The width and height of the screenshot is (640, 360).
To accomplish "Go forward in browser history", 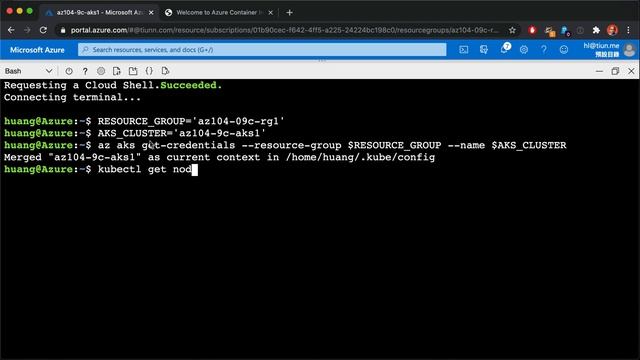I will tap(27, 30).
